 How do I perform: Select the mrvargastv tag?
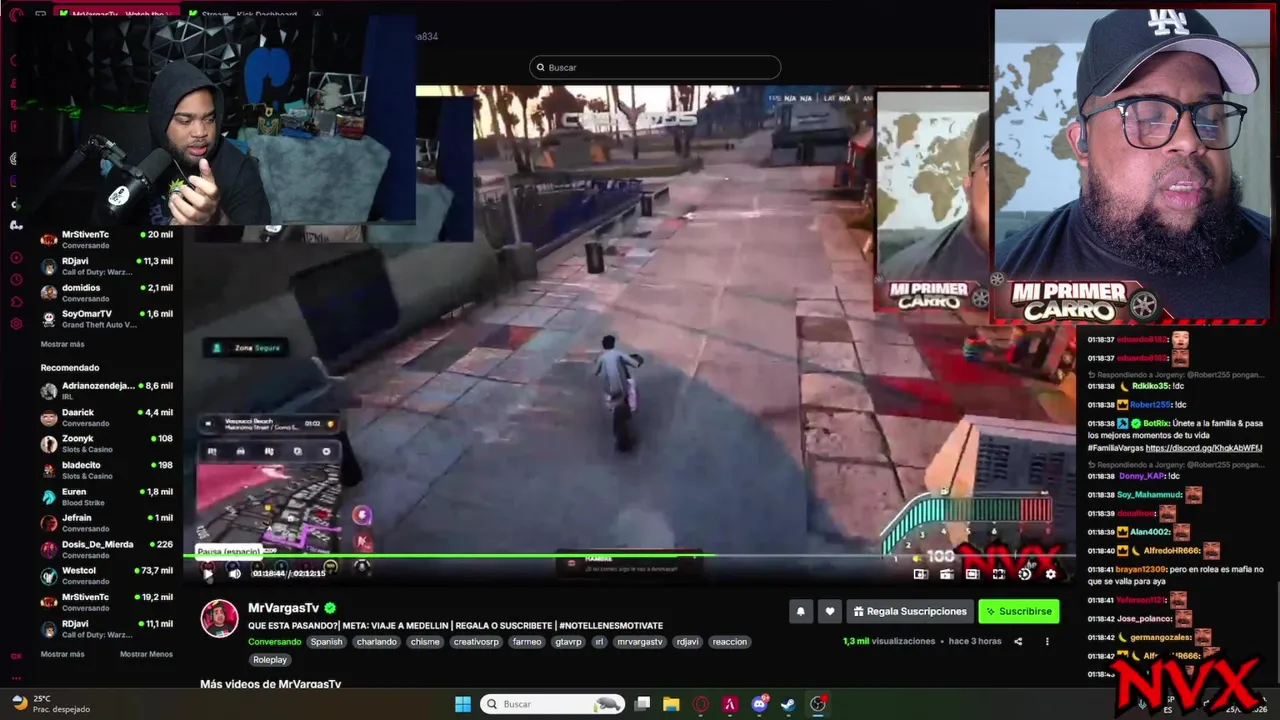coord(640,642)
